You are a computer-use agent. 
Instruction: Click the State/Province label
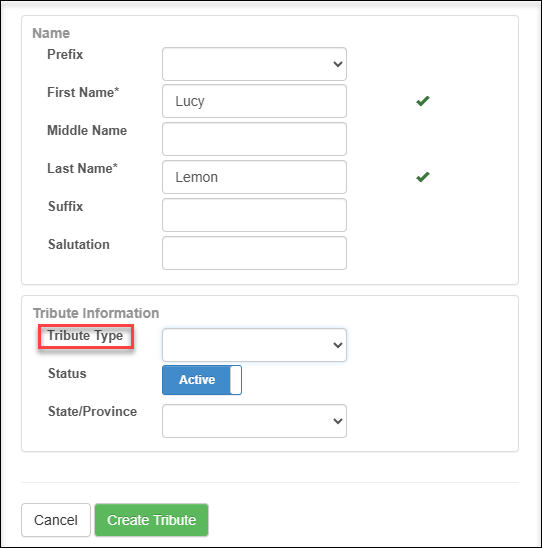92,411
